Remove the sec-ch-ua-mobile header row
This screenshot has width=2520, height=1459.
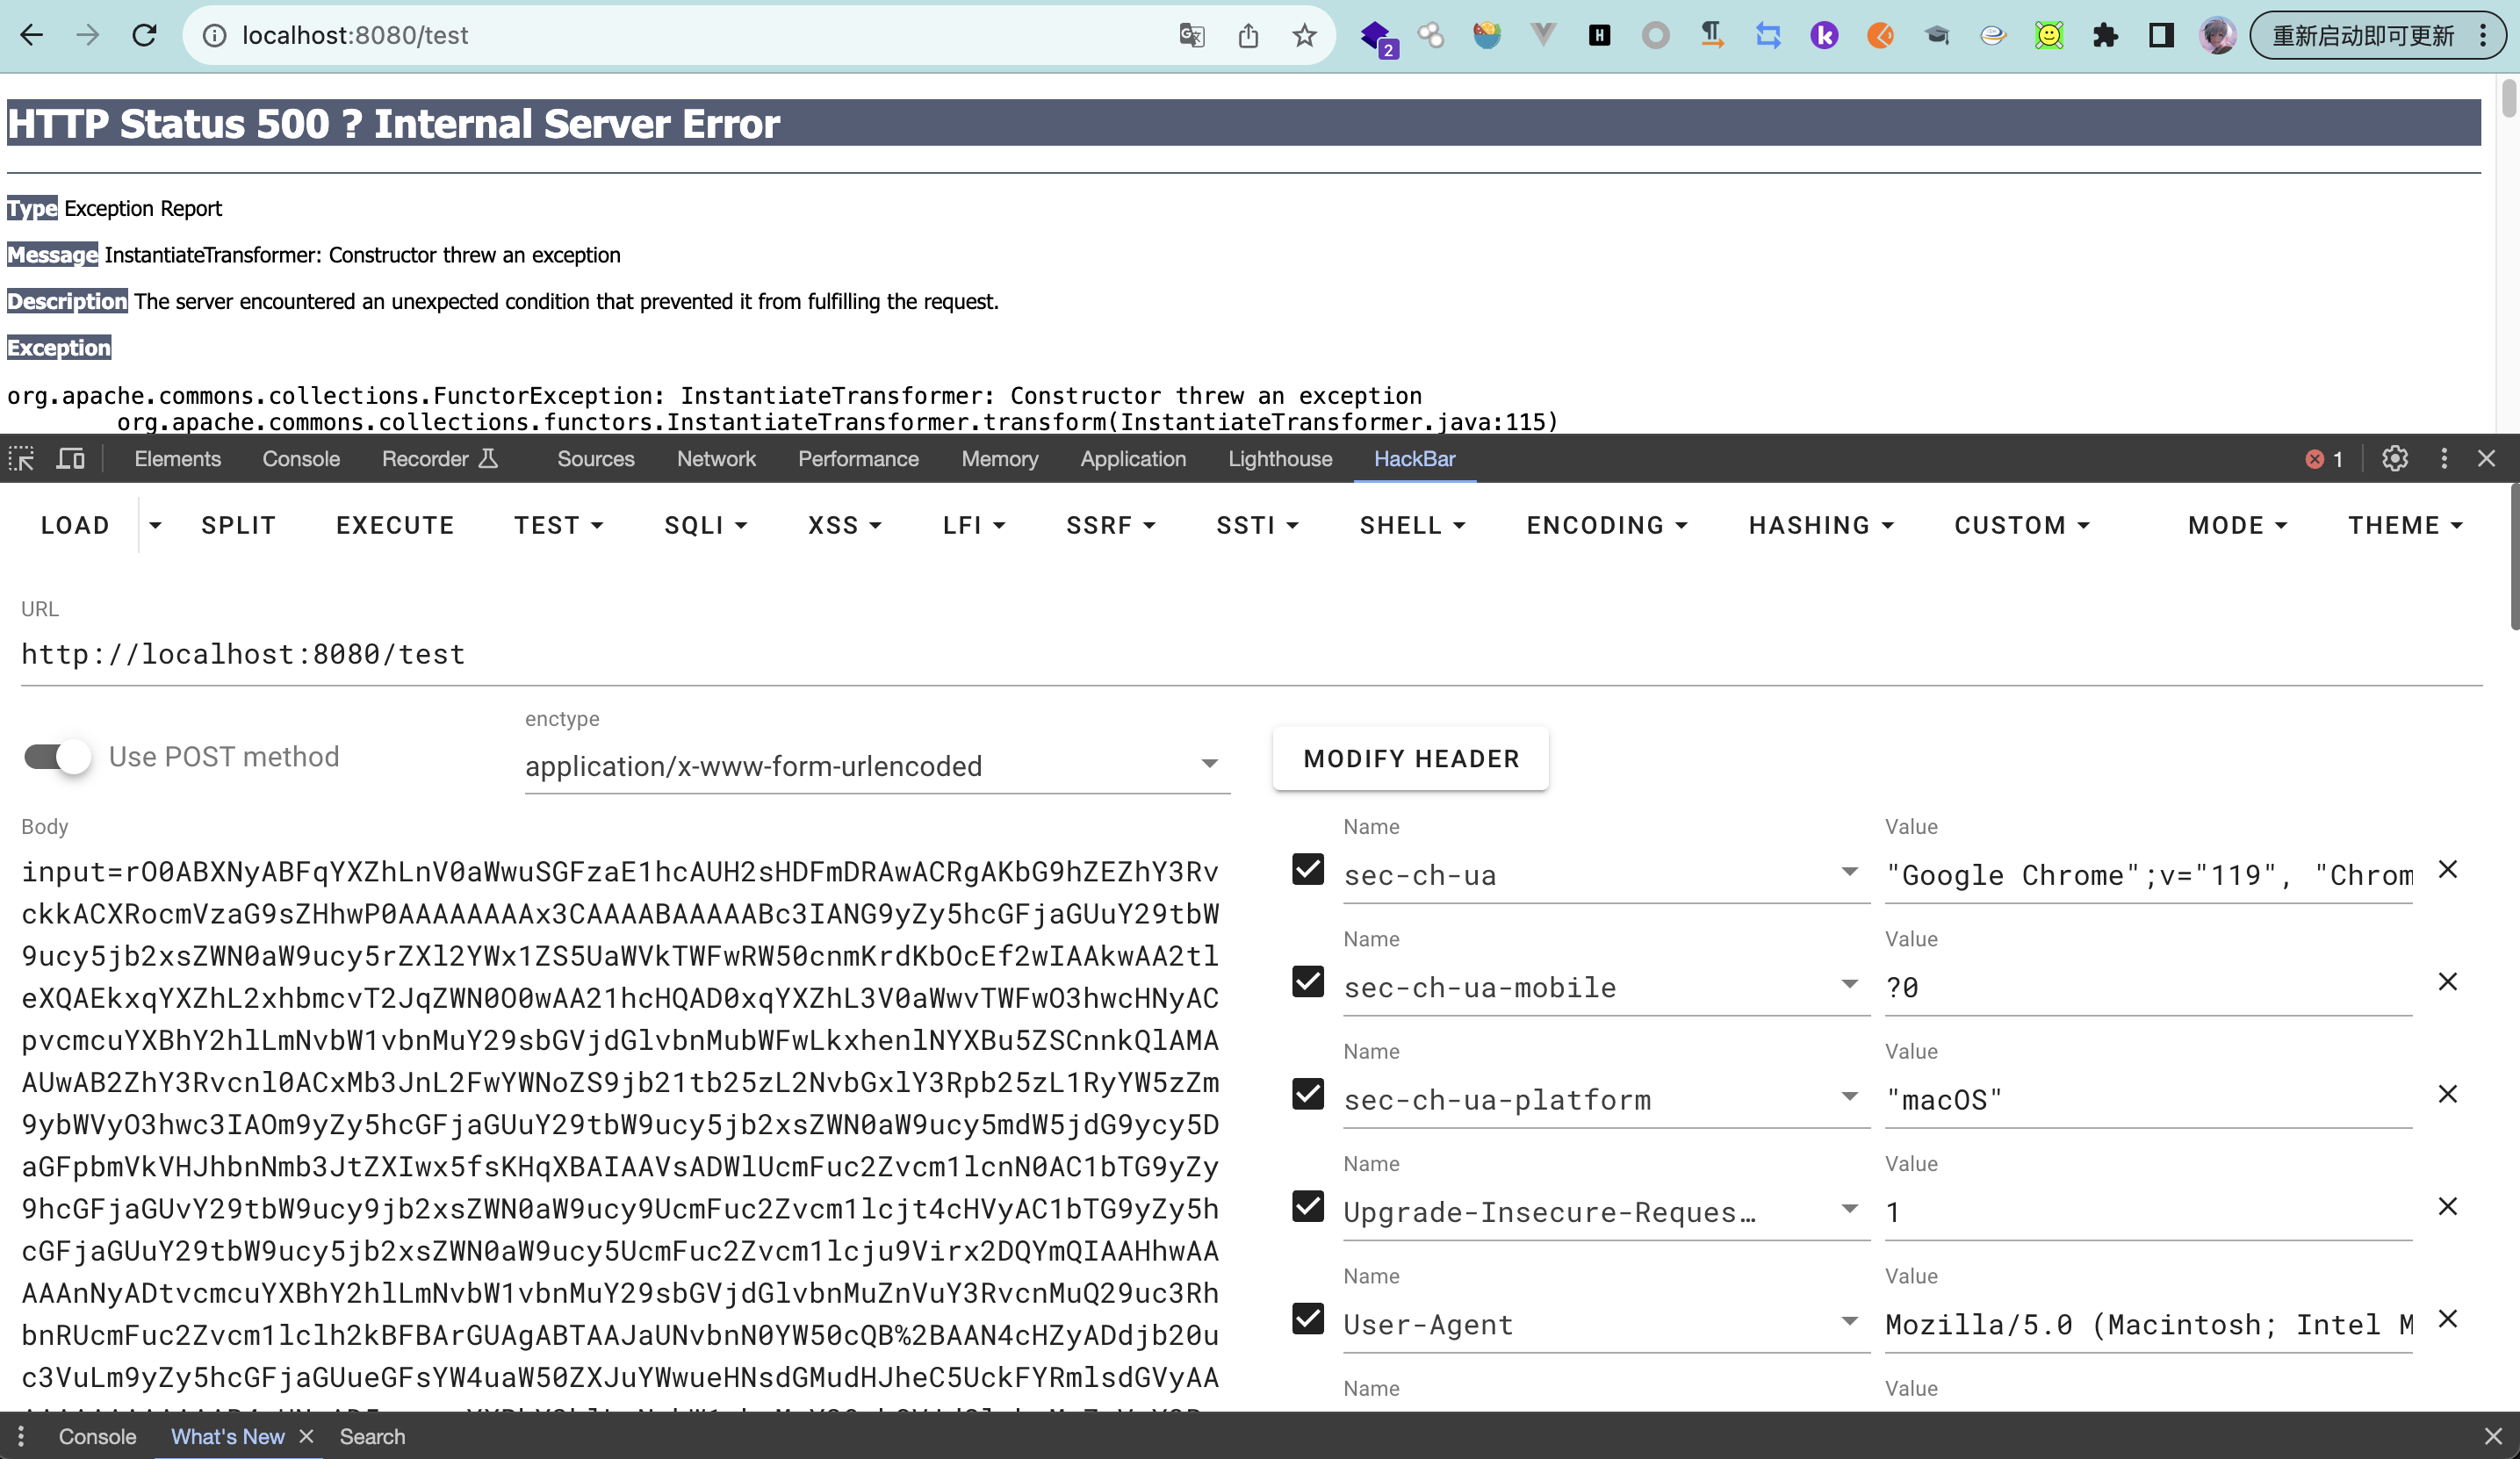pos(2447,982)
